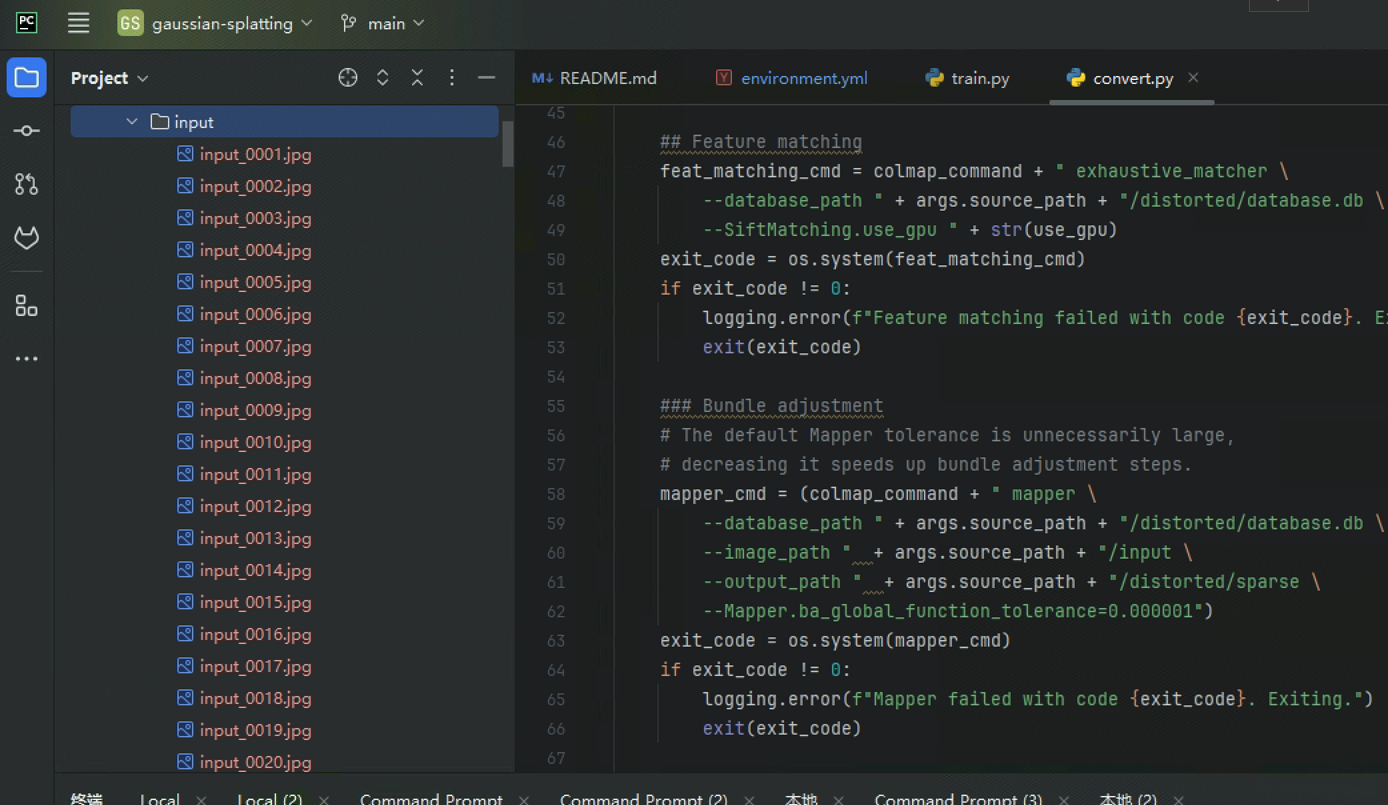Click the Project tree vertical scrollbar
This screenshot has width=1388, height=805.
coord(508,145)
